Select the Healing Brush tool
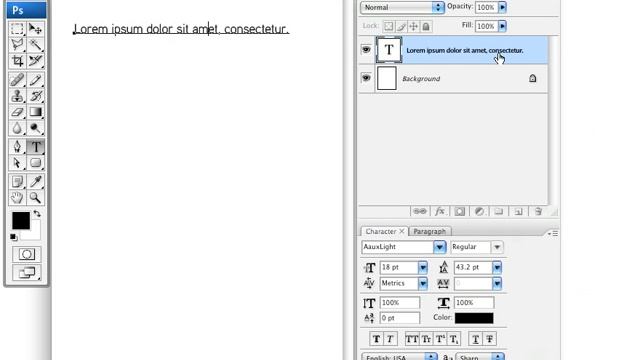 click(17, 80)
